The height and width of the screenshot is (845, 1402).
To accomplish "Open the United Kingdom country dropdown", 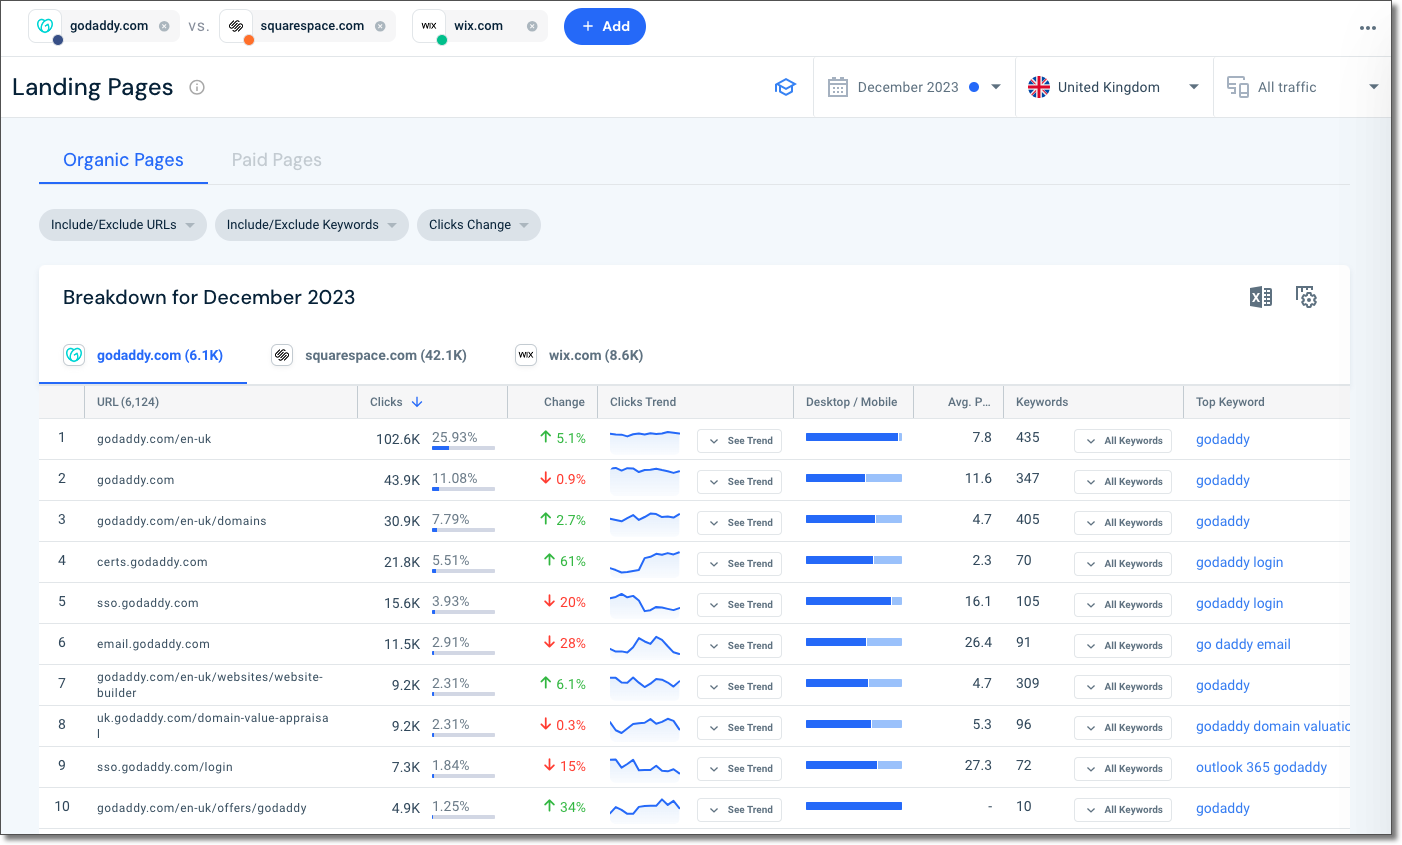I will click(x=1114, y=87).
